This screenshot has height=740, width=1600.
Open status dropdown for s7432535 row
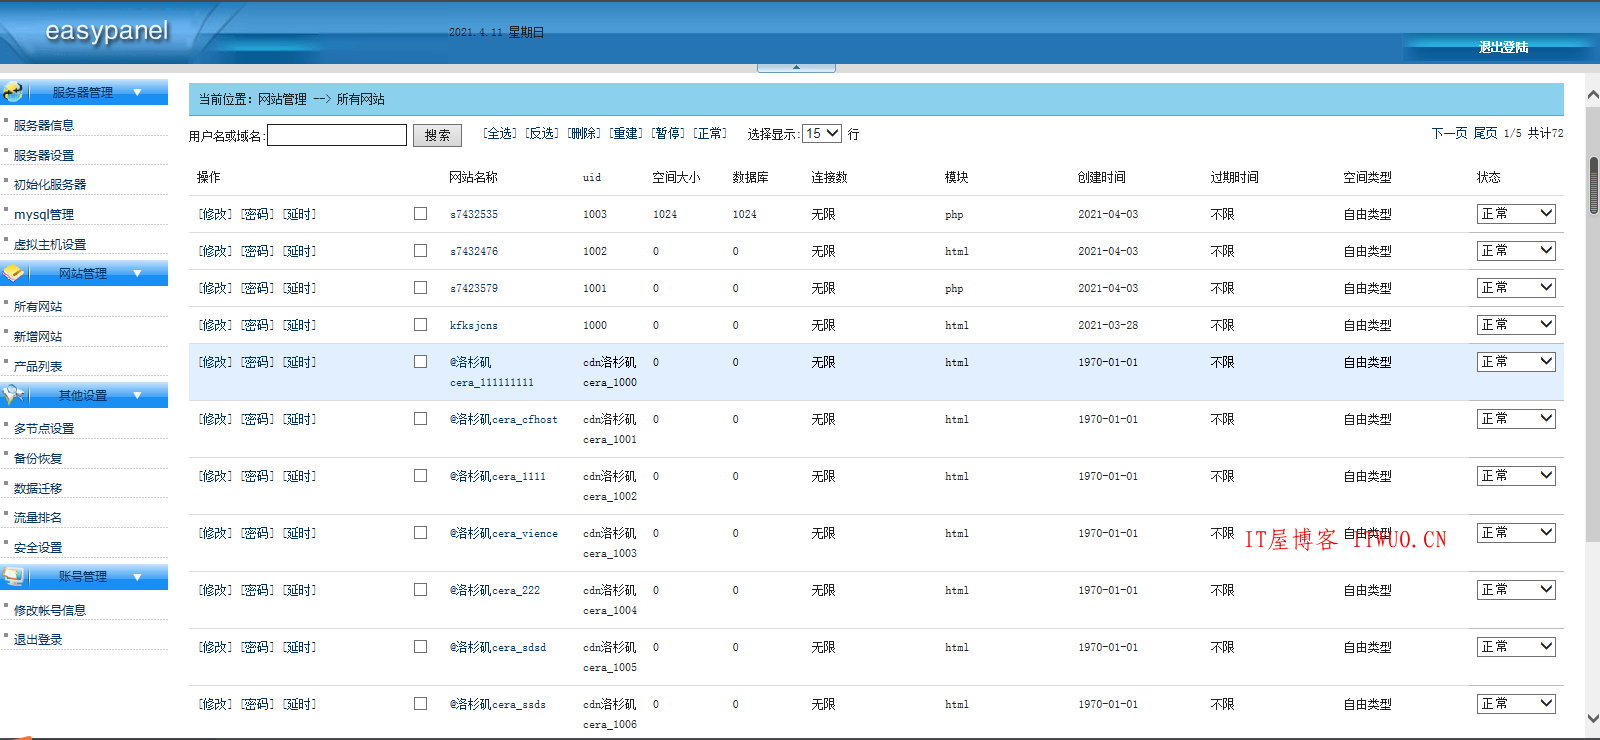pyautogui.click(x=1516, y=213)
